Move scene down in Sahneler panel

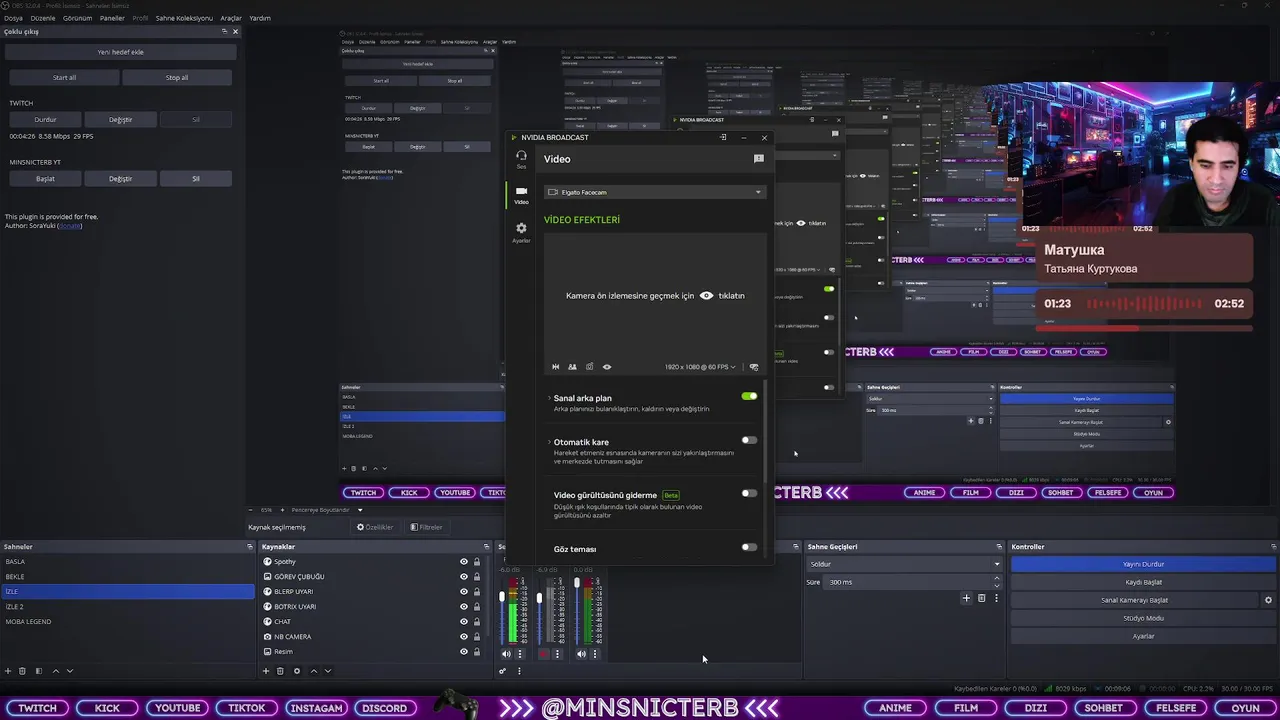click(69, 671)
